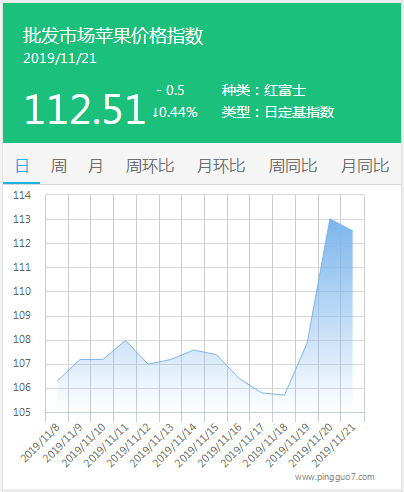Screen dimensions: 404x492
Task: Open the 月同比 tab
Action: click(x=365, y=166)
